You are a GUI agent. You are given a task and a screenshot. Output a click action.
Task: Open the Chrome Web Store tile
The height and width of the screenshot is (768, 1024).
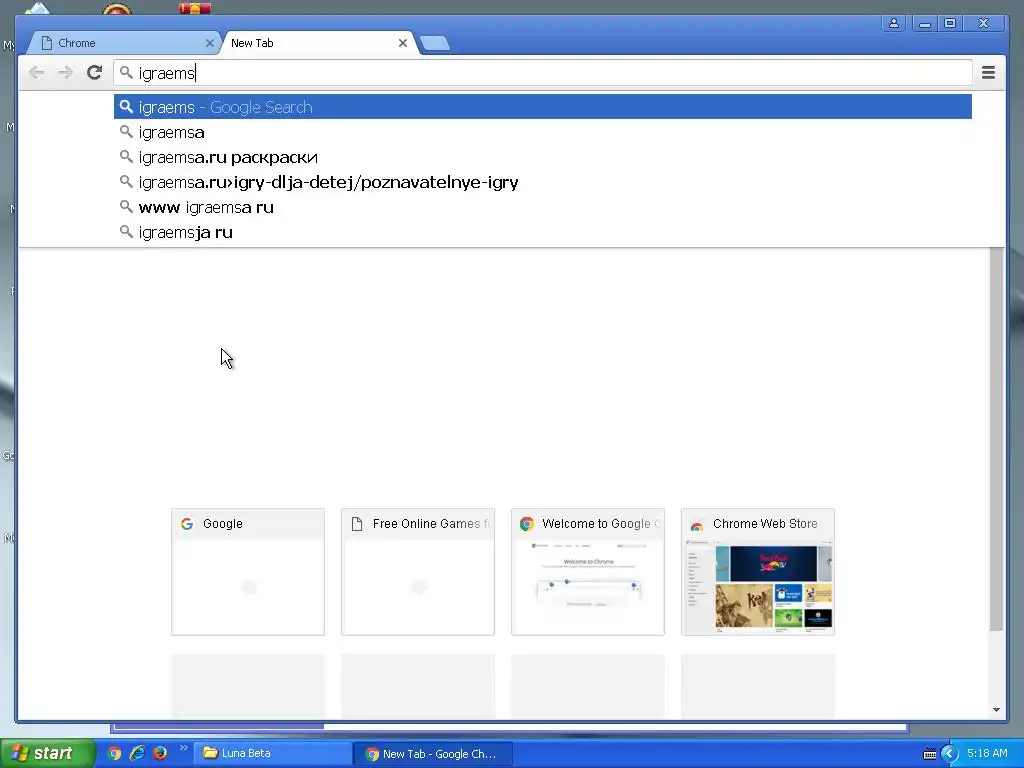click(758, 571)
